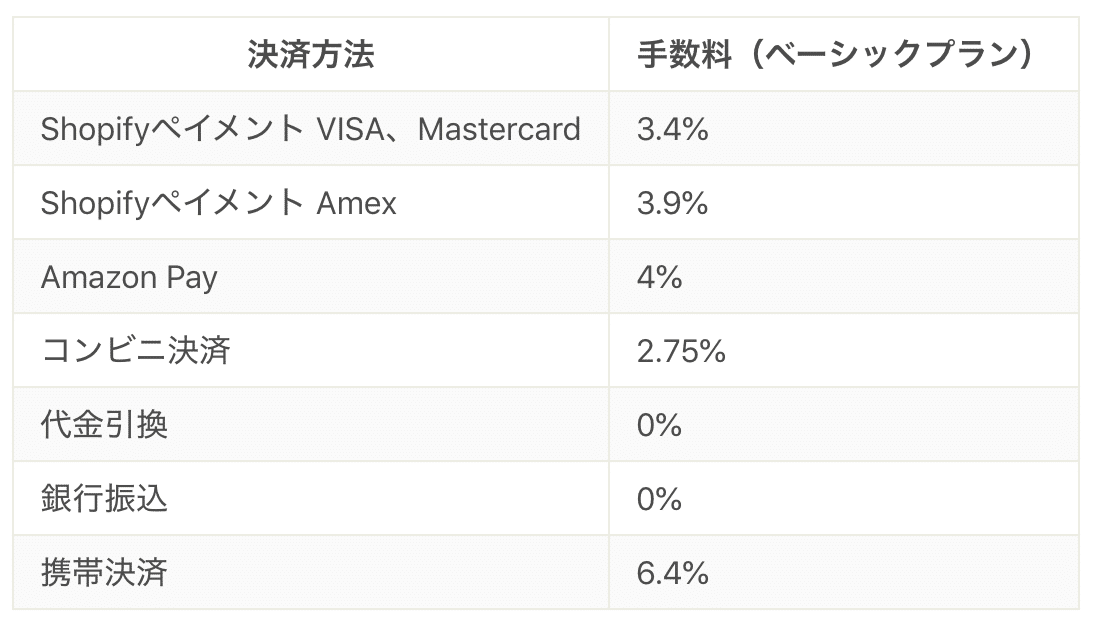Select the 6.4% fee cell

[x=672, y=573]
